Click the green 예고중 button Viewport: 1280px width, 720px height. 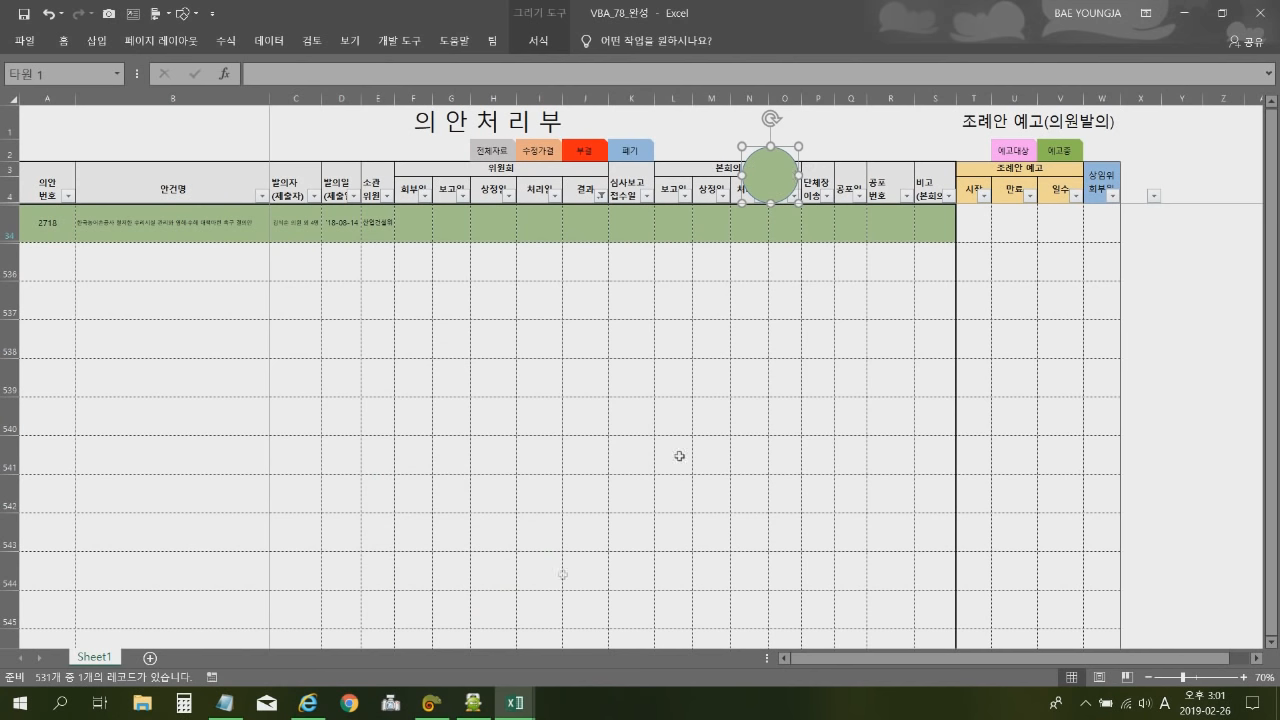point(1060,150)
